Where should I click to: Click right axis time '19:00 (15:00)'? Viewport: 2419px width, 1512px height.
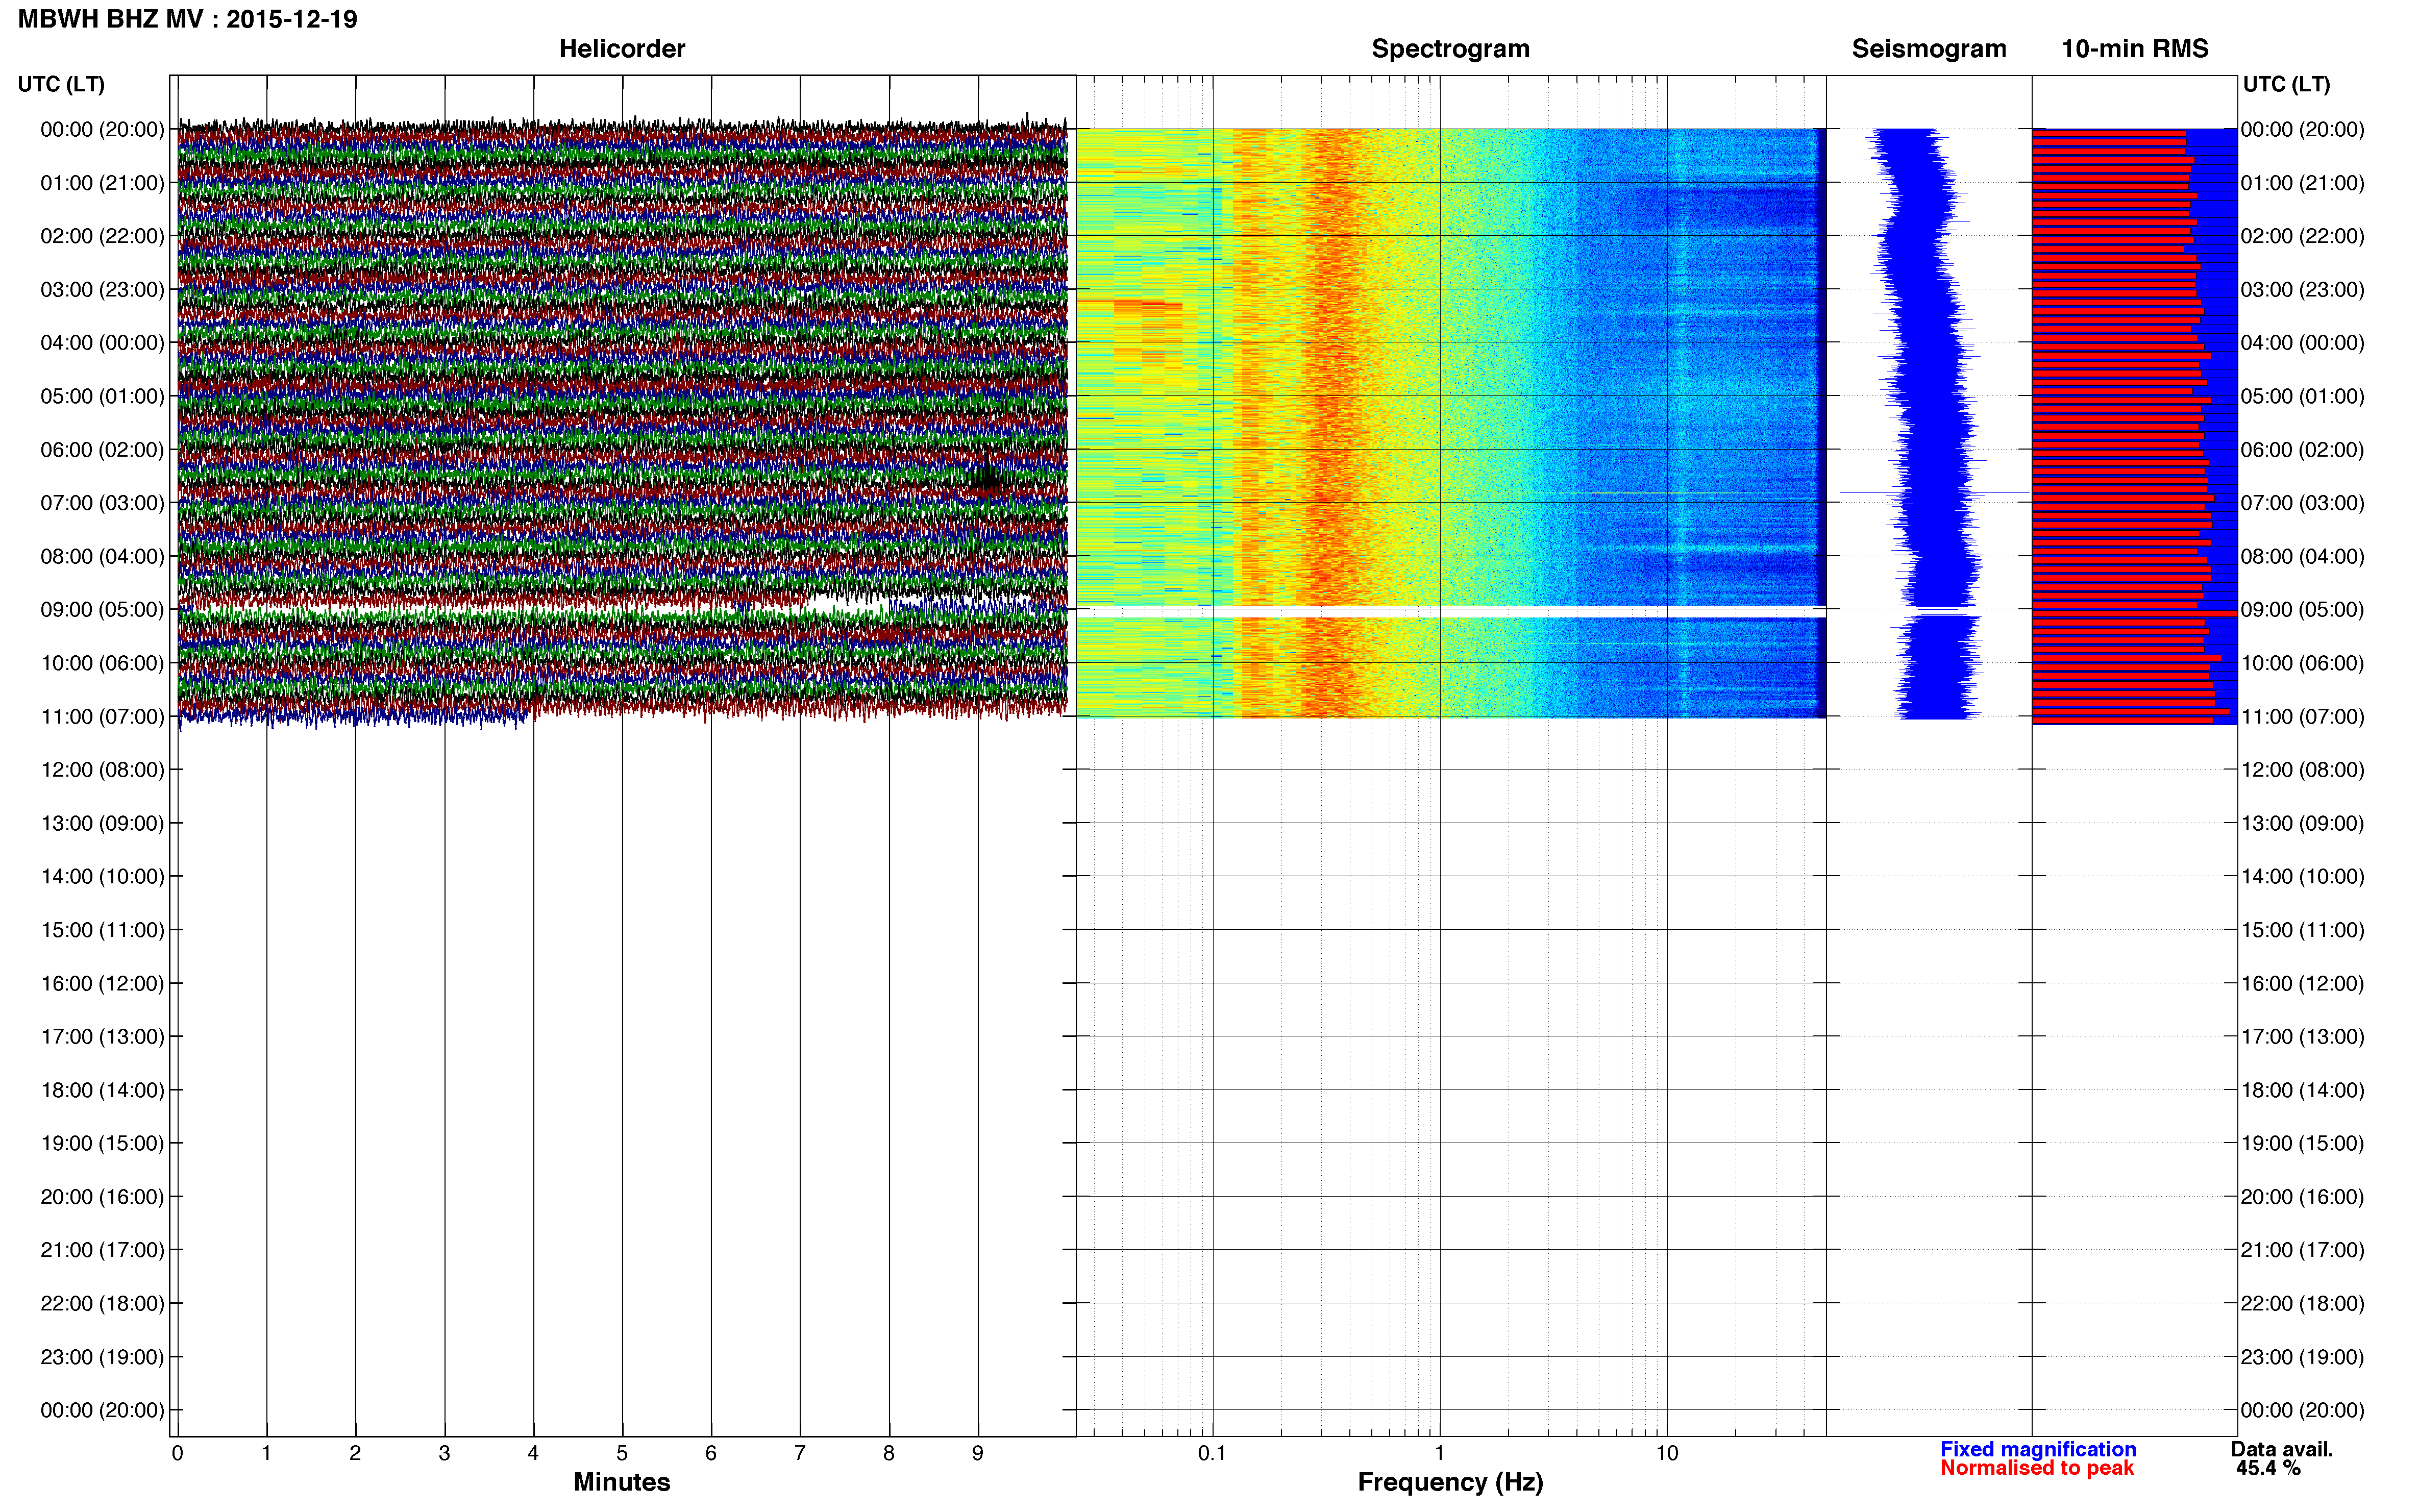coord(2302,1143)
